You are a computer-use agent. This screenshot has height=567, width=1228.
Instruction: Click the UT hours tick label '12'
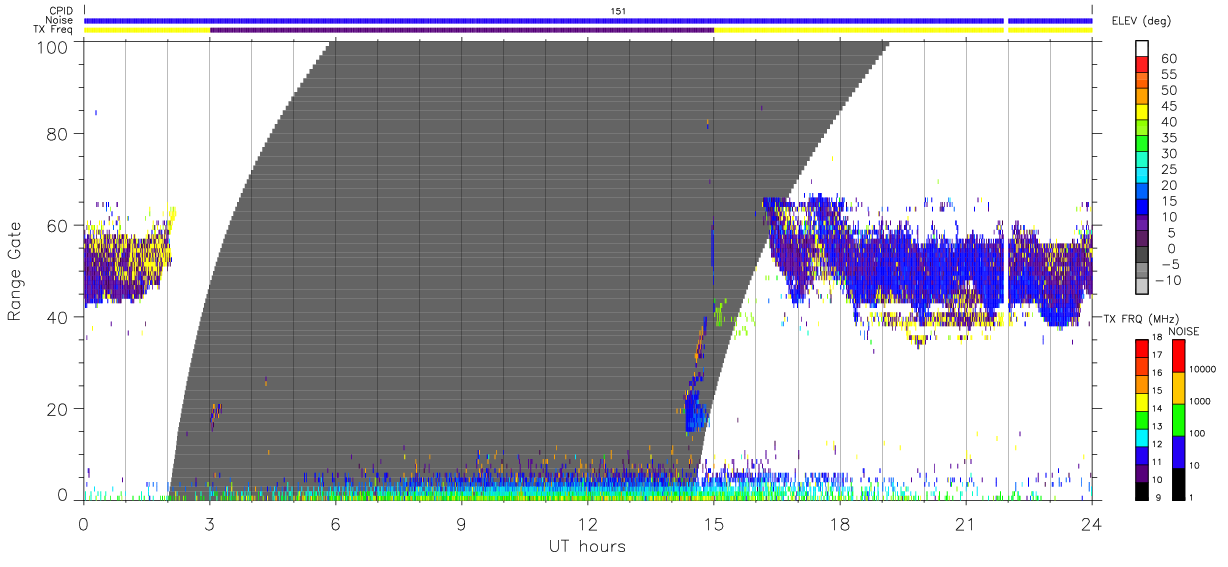coord(587,523)
